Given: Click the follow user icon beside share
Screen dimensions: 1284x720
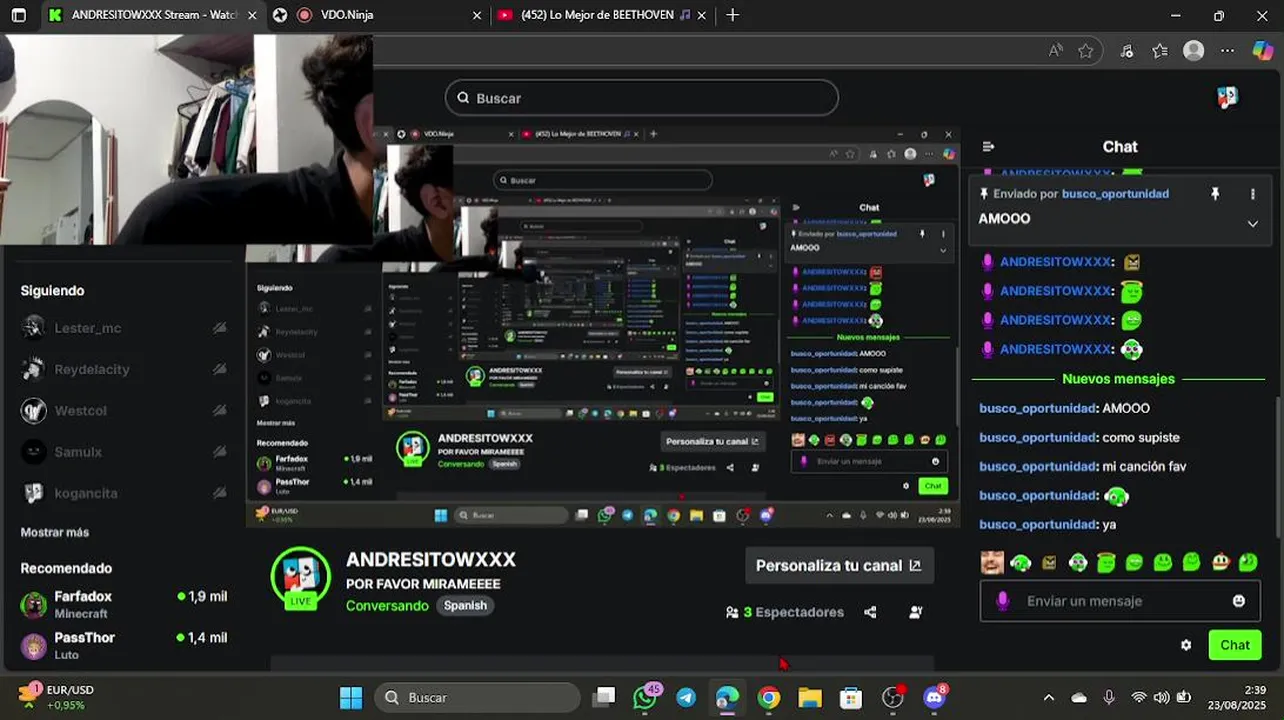Looking at the screenshot, I should pos(915,612).
